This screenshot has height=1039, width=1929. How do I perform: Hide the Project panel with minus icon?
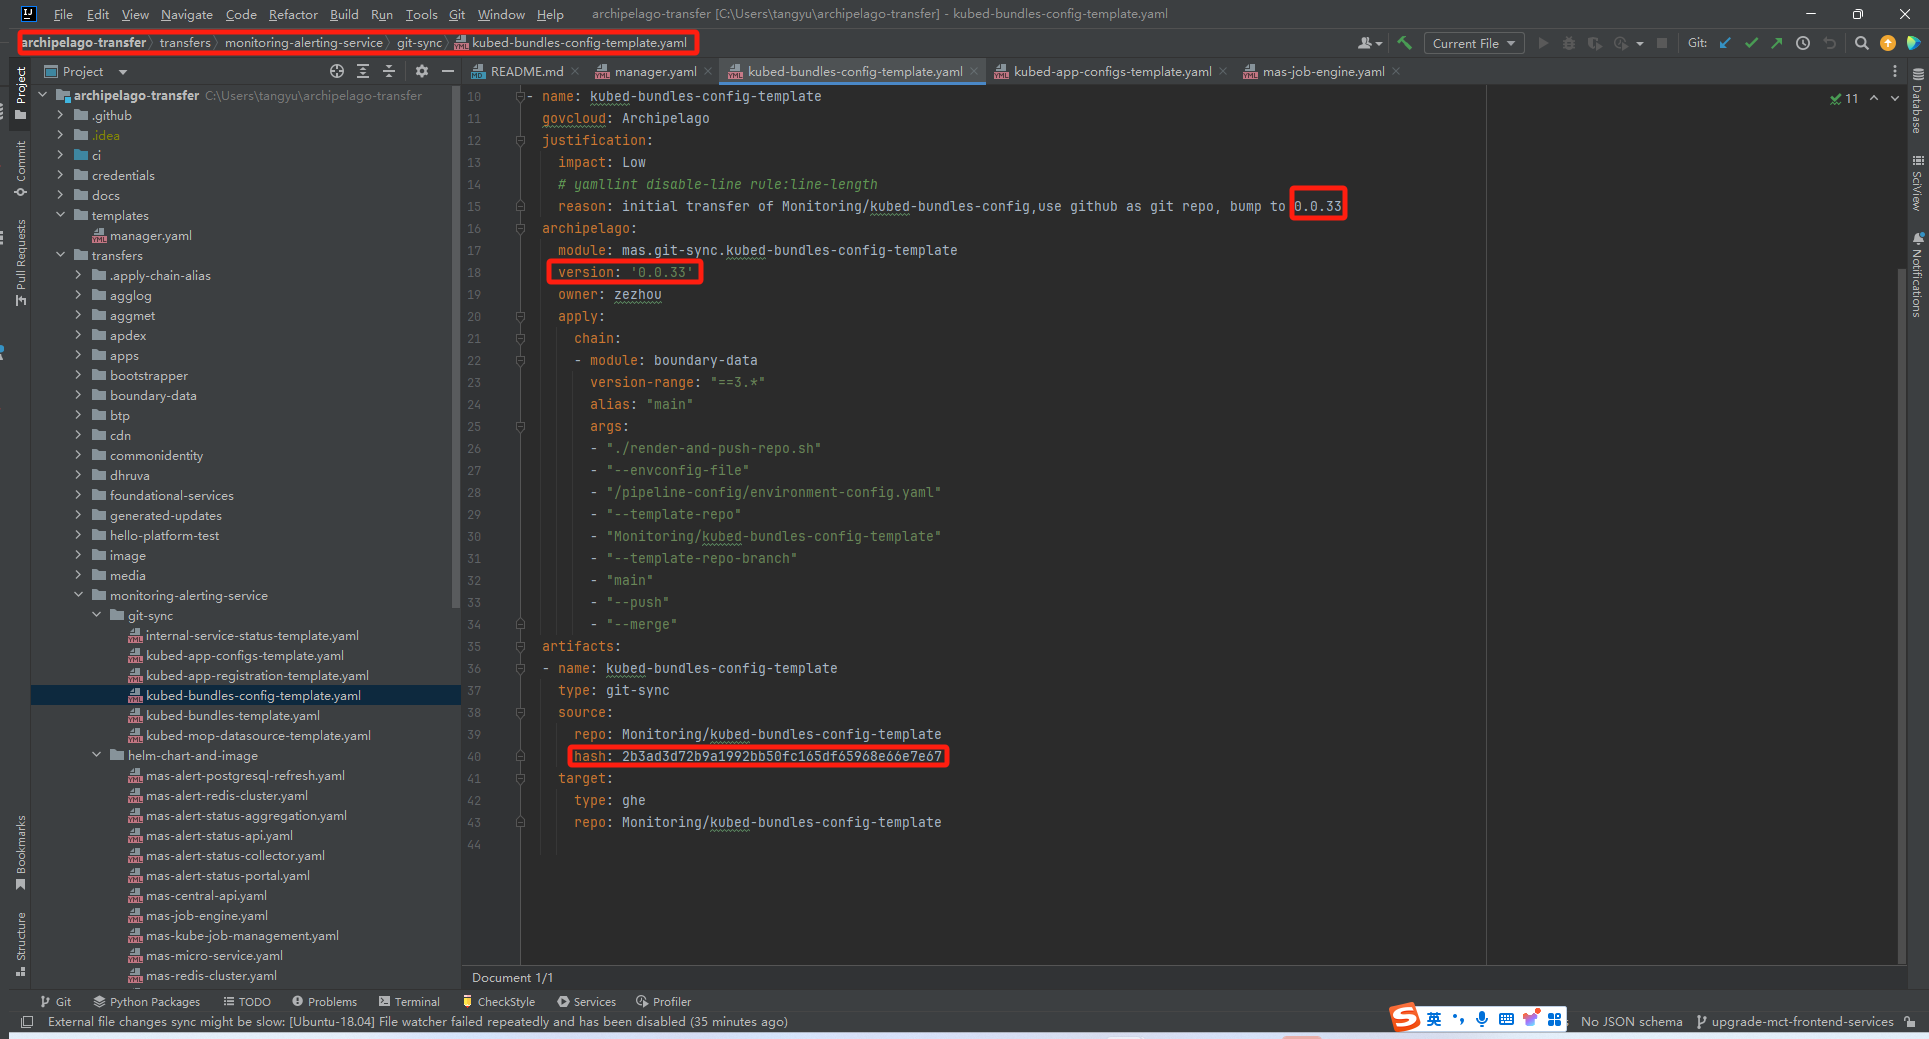coord(448,71)
